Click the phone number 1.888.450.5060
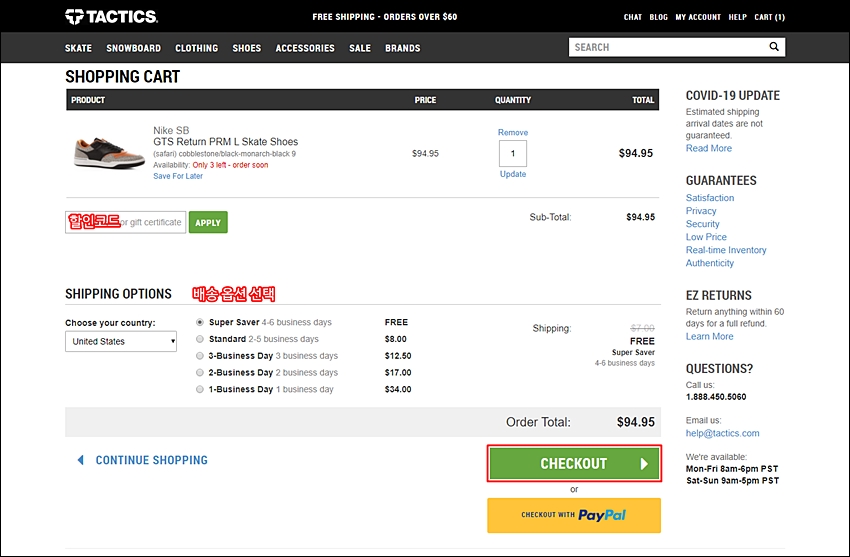This screenshot has width=850, height=557. coord(716,397)
